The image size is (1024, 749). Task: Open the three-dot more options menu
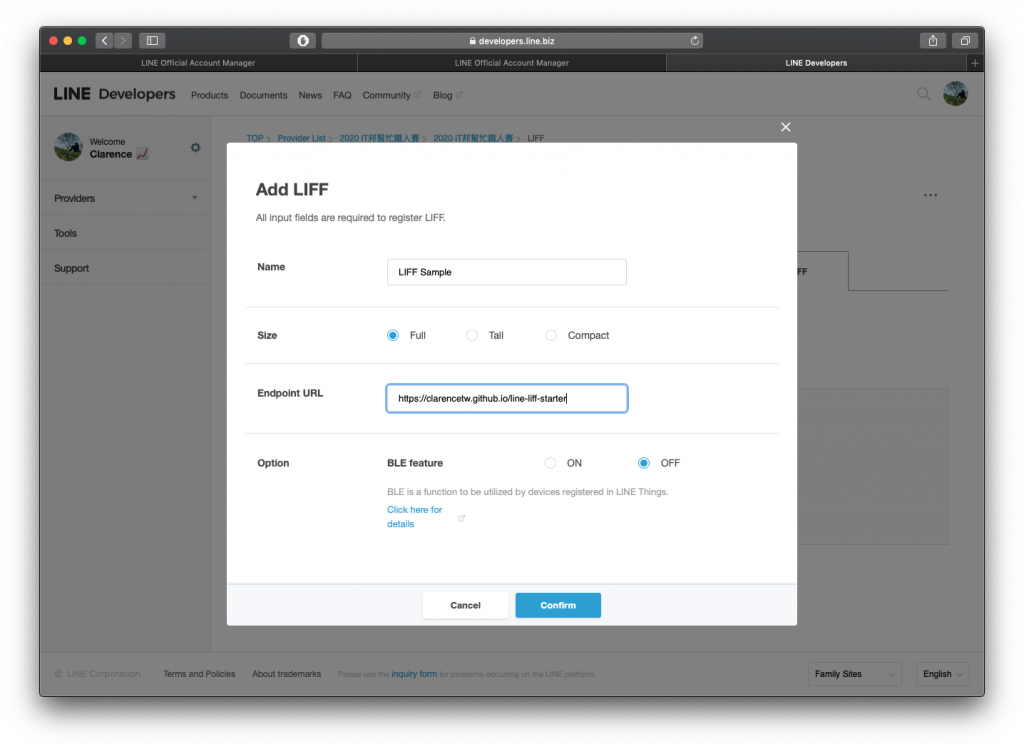931,195
